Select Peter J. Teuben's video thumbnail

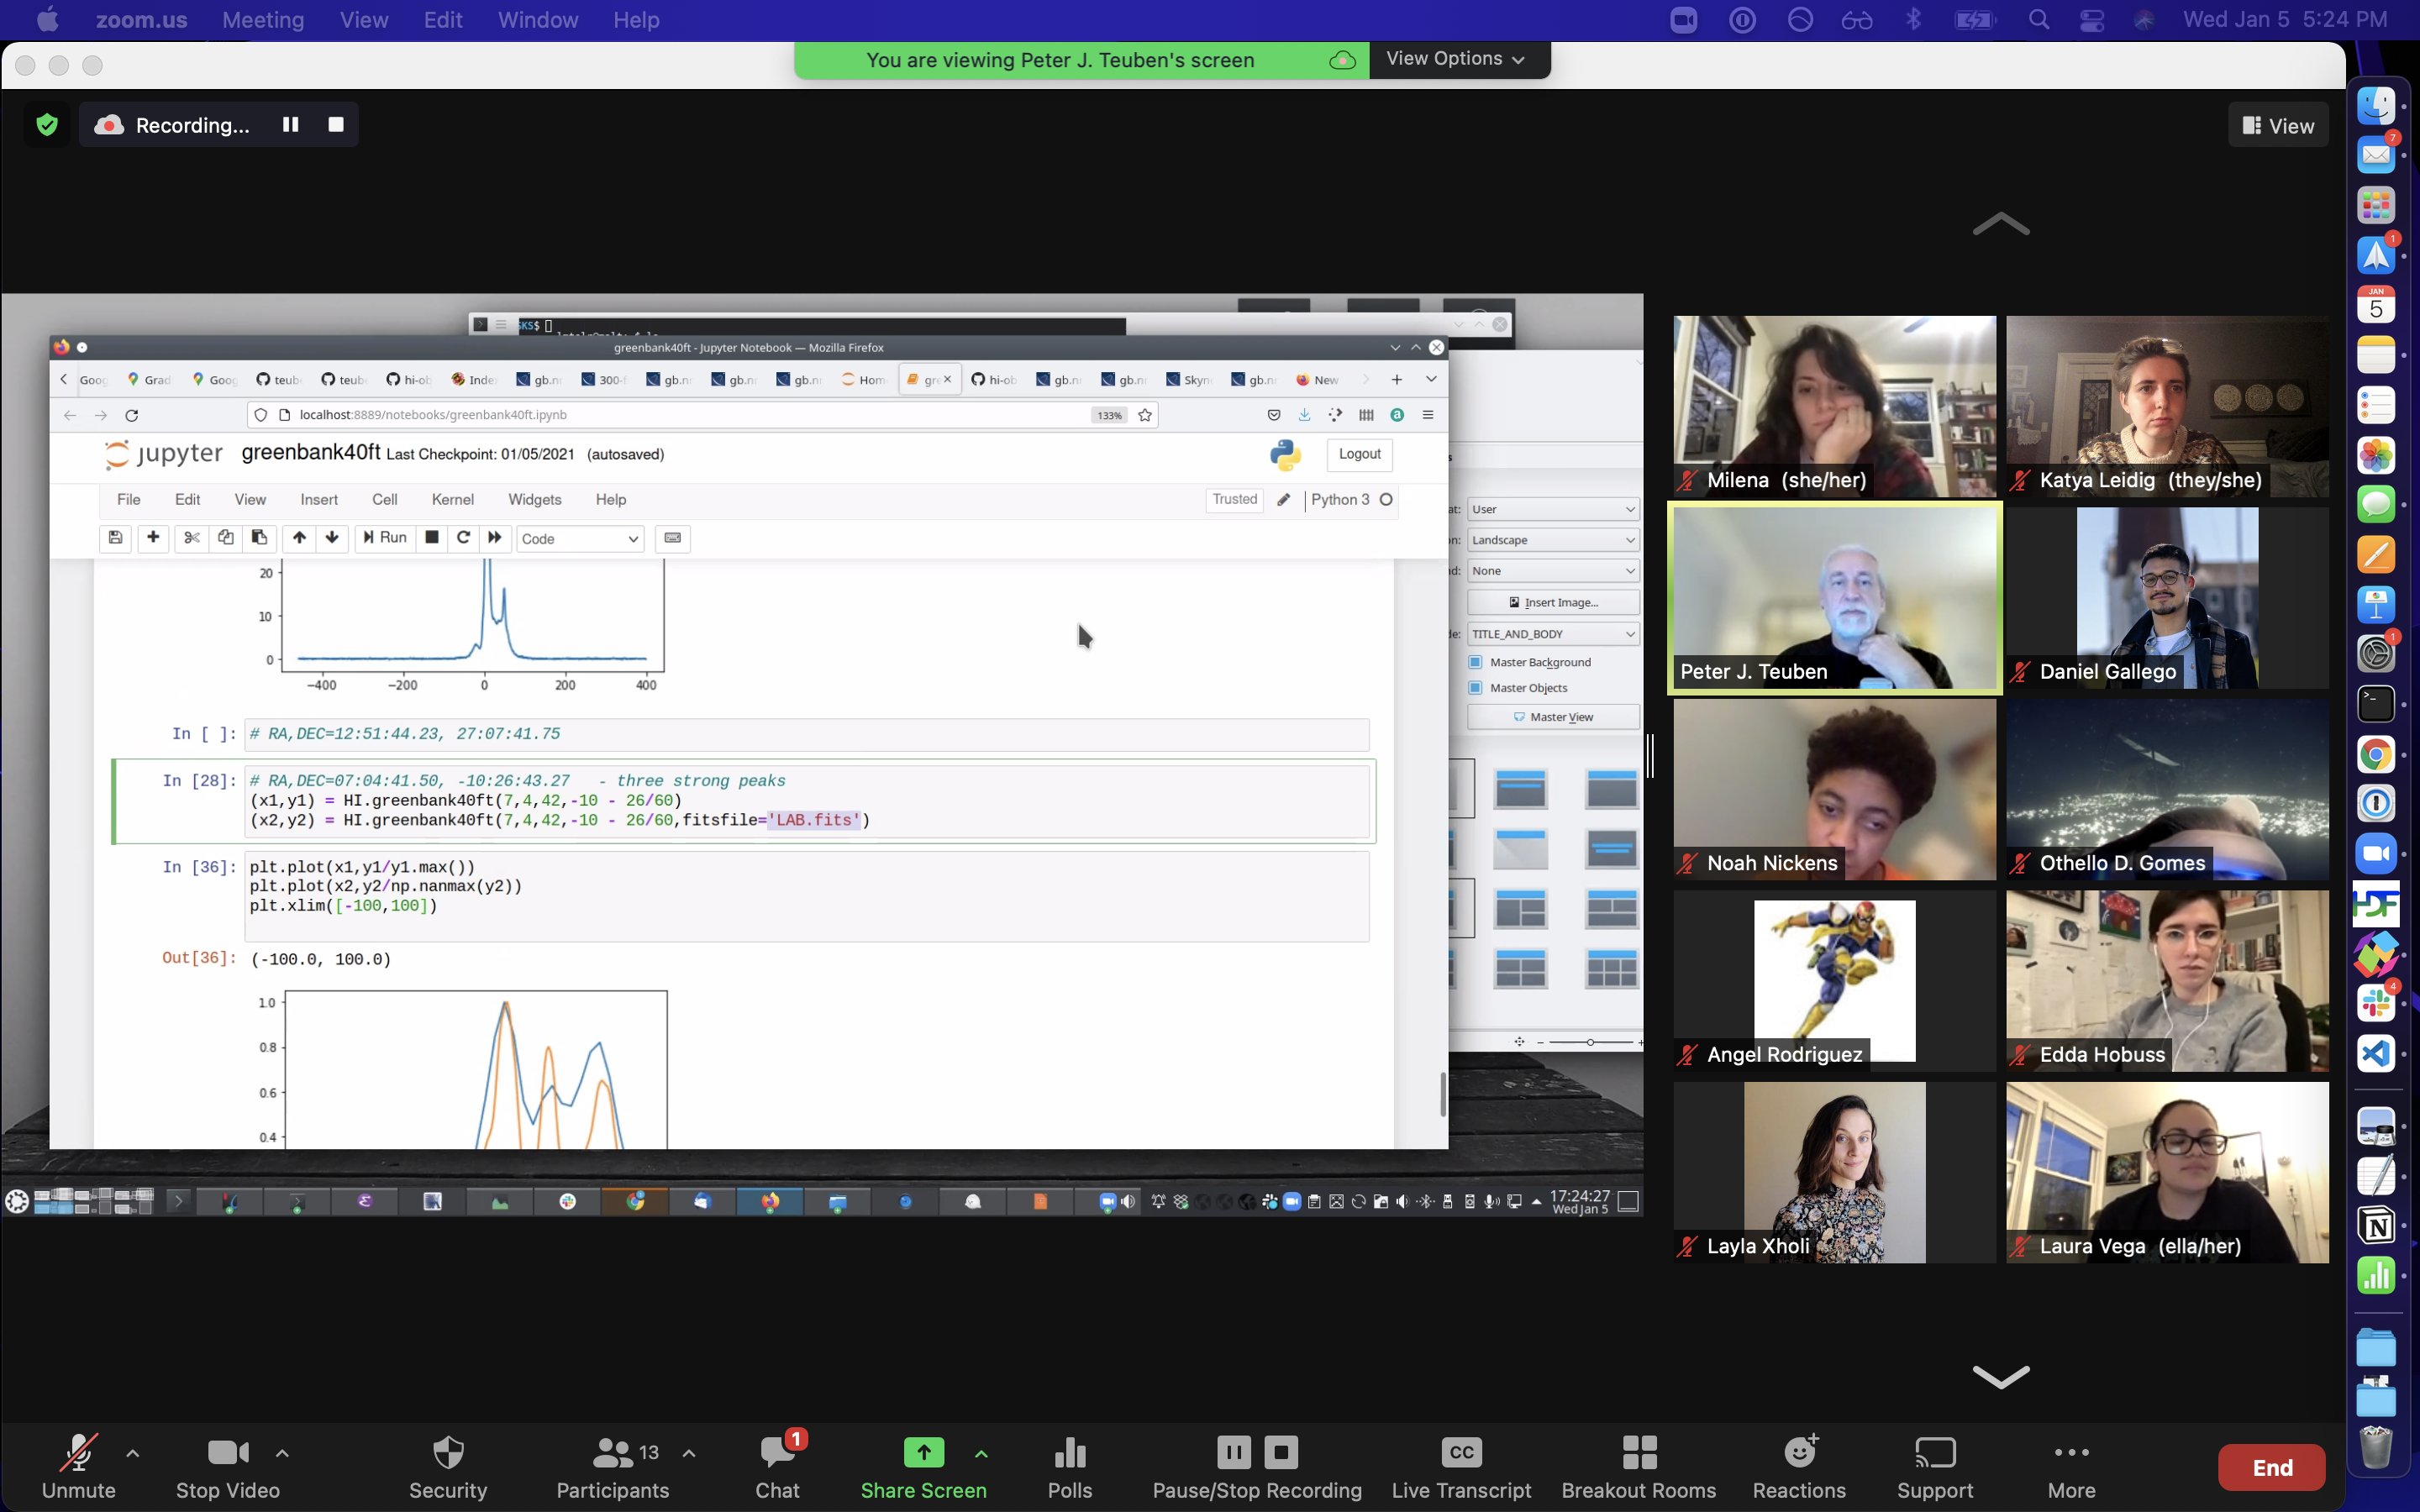(1835, 598)
